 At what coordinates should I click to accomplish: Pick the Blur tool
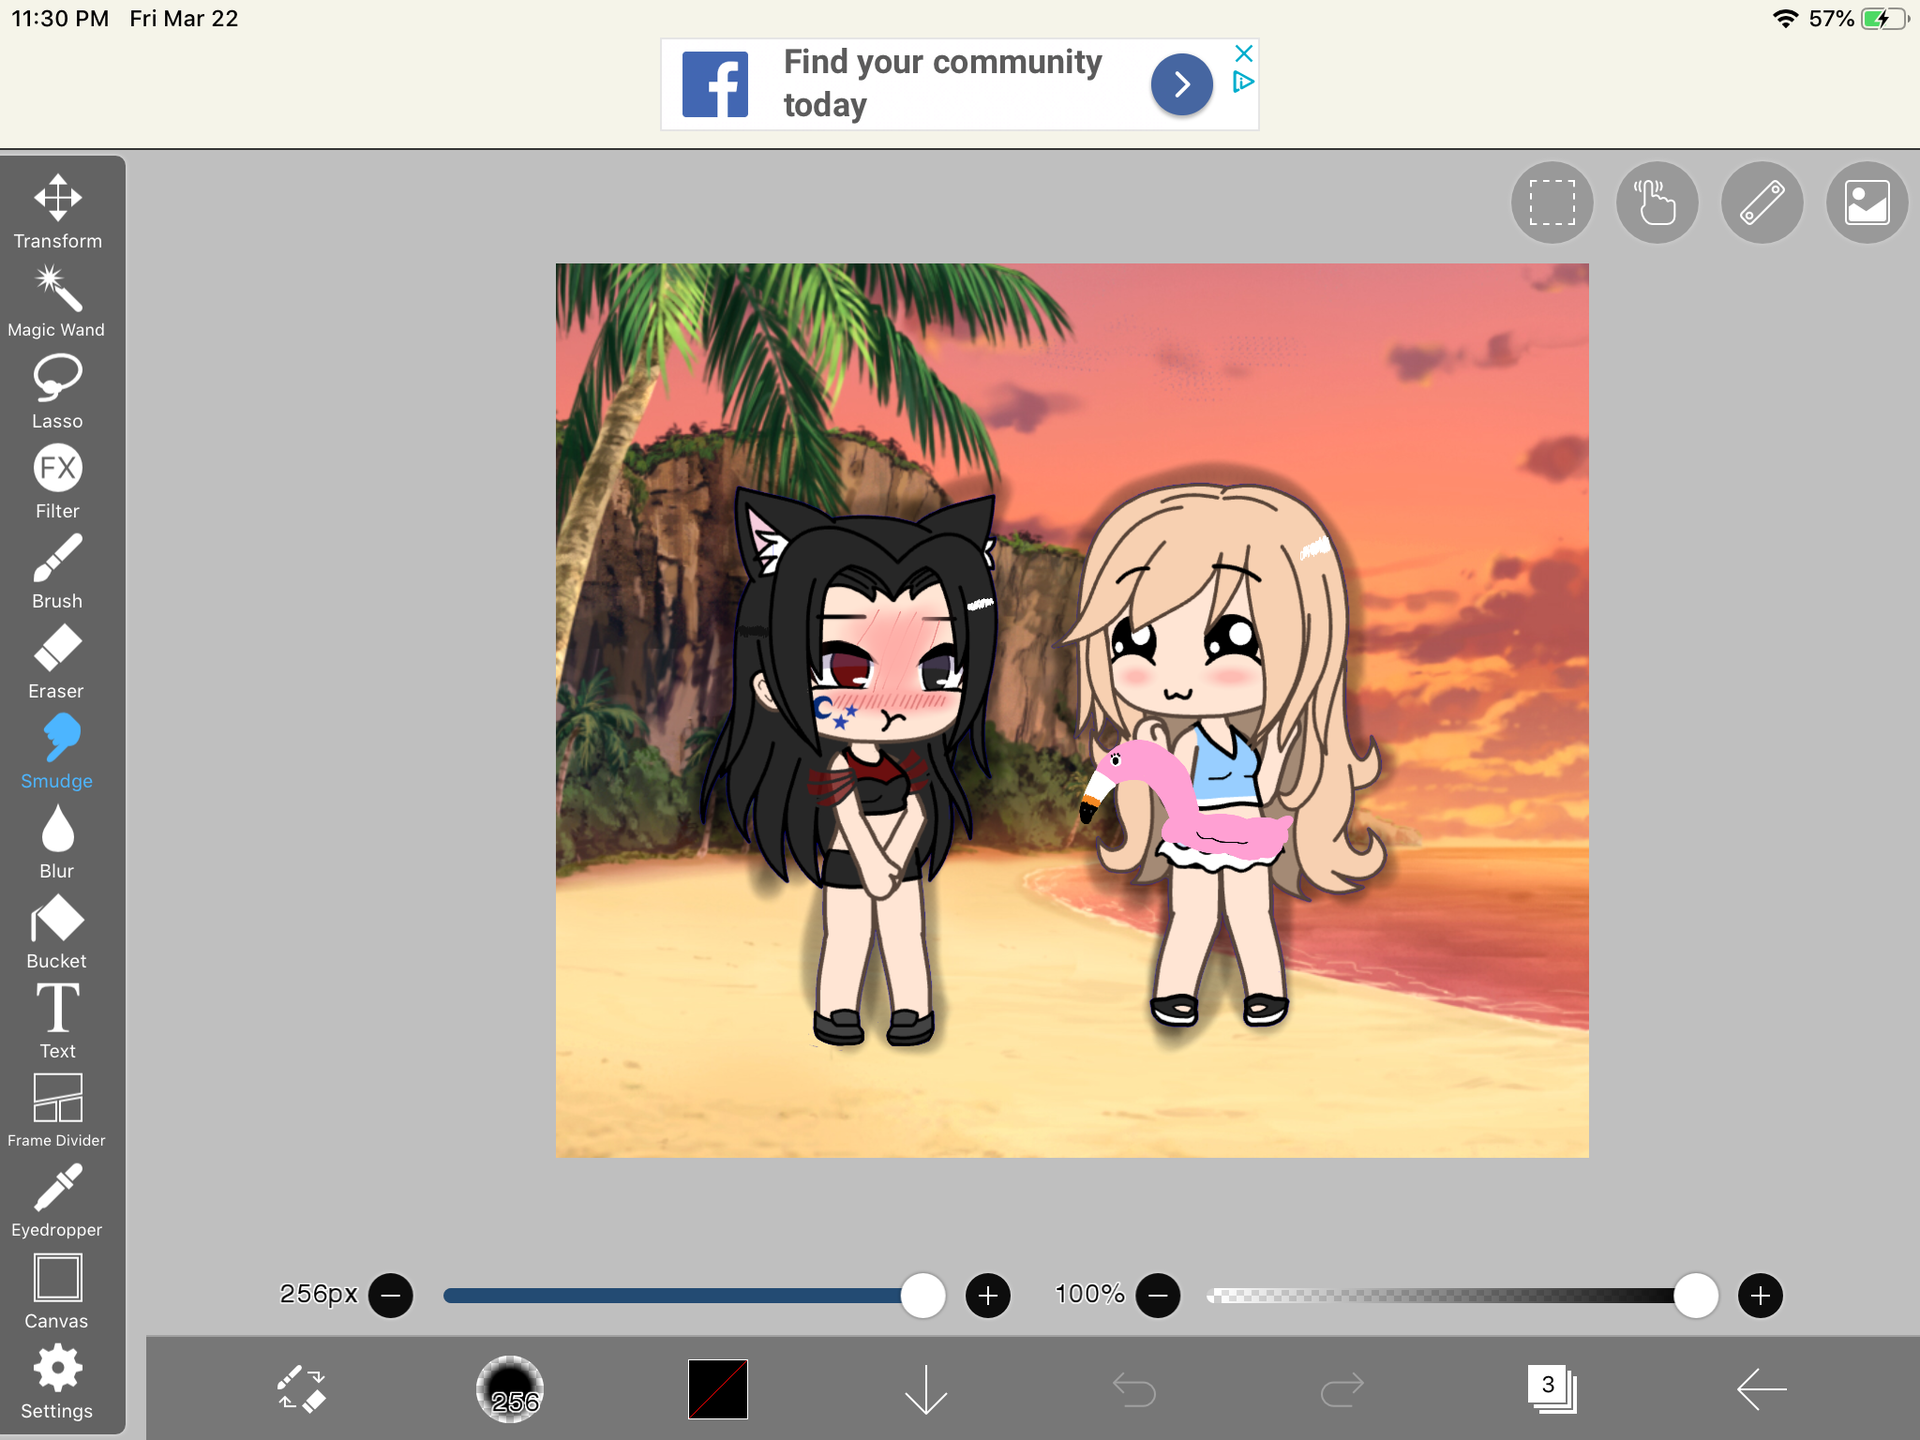pos(57,842)
